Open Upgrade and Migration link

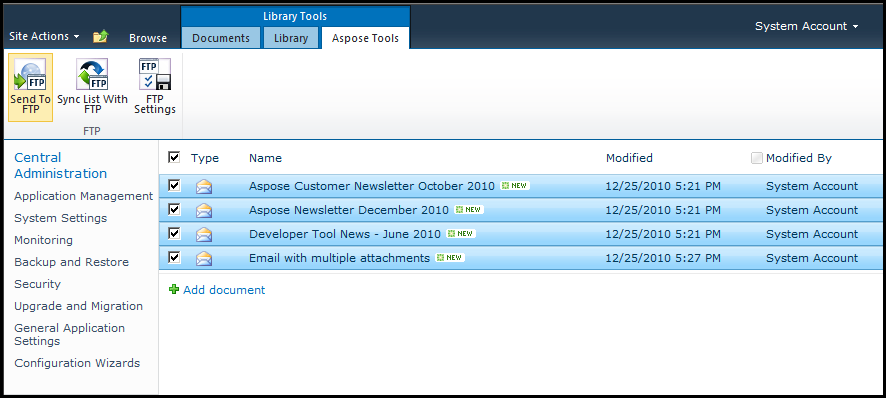(x=79, y=306)
